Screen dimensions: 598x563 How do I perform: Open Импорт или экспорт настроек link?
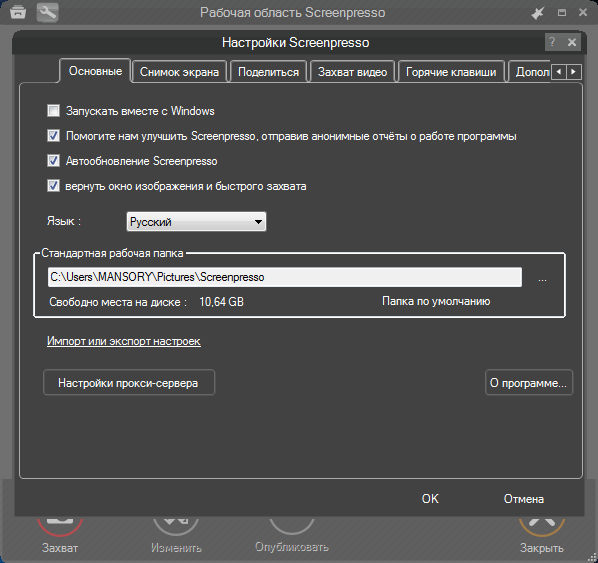[124, 341]
